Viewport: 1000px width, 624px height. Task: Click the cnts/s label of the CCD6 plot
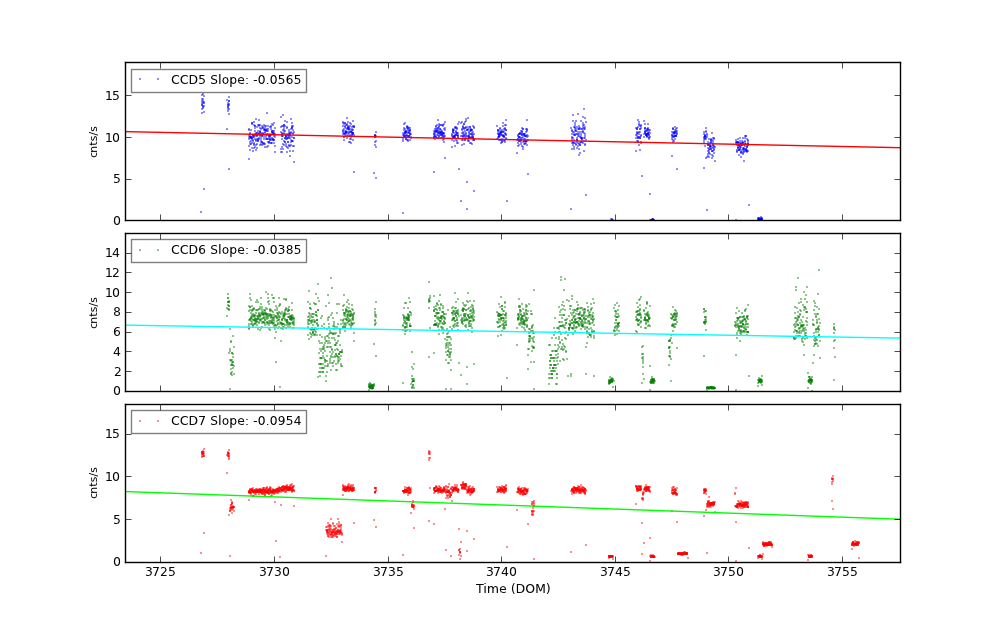94,312
